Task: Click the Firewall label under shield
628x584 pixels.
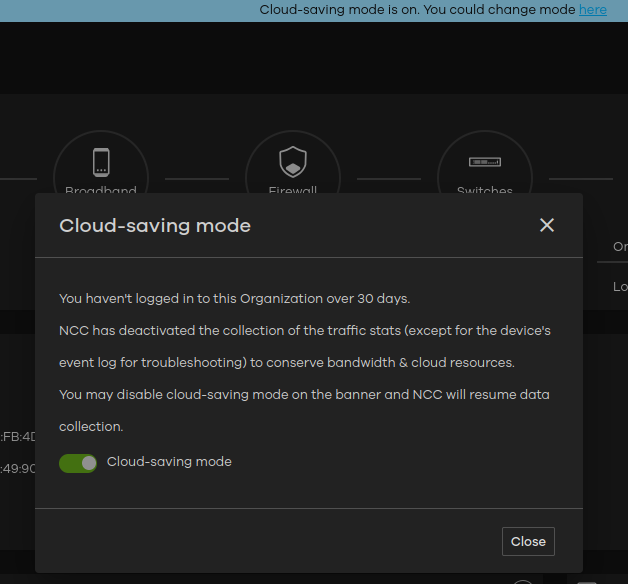Action: tap(293, 189)
